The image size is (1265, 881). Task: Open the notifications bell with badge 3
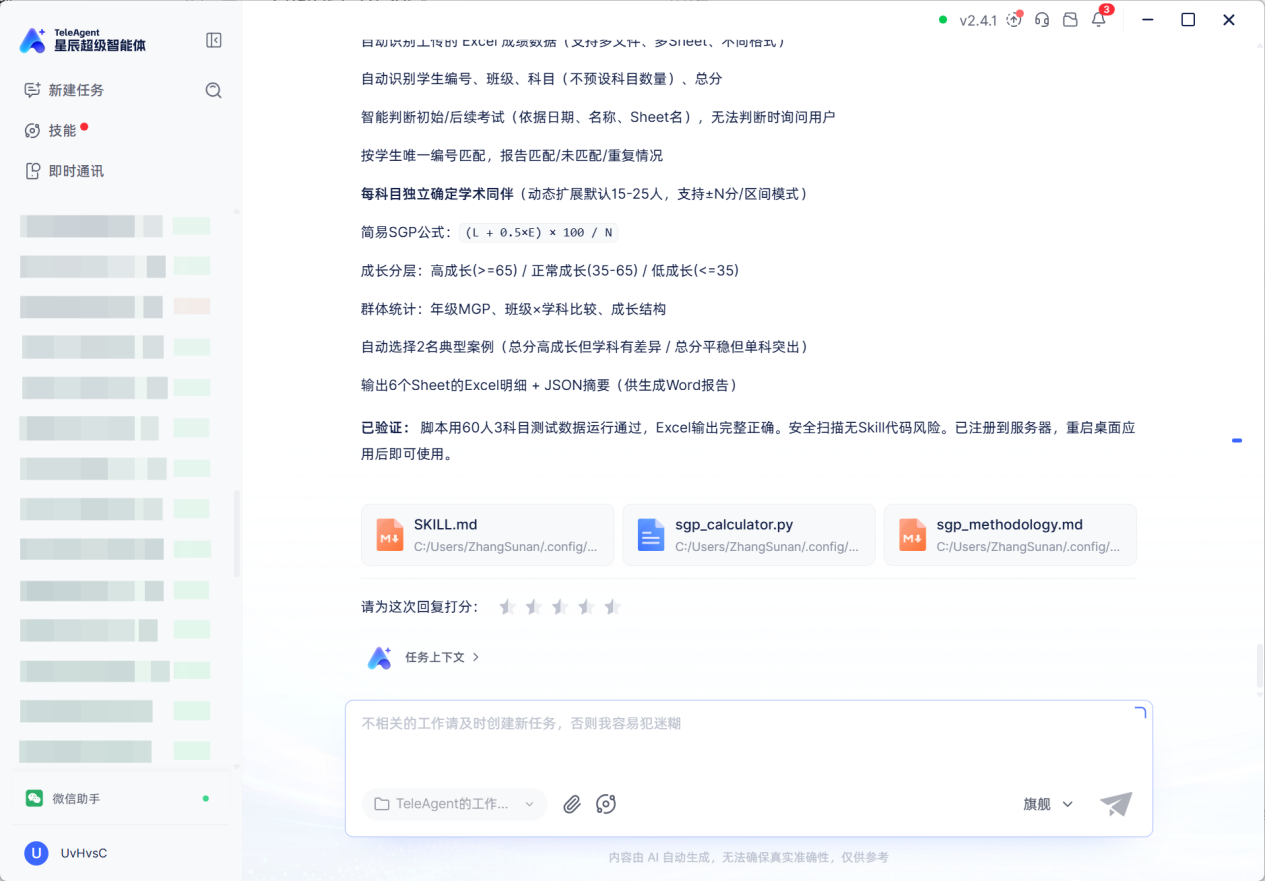tap(1099, 19)
